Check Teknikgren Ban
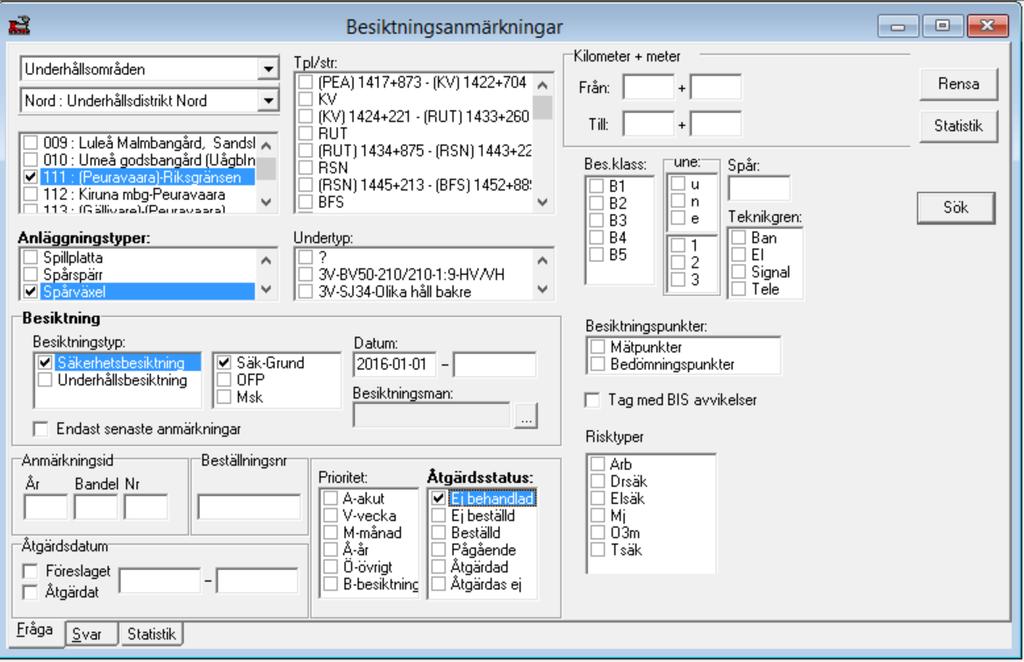1024x662 pixels. 739,237
